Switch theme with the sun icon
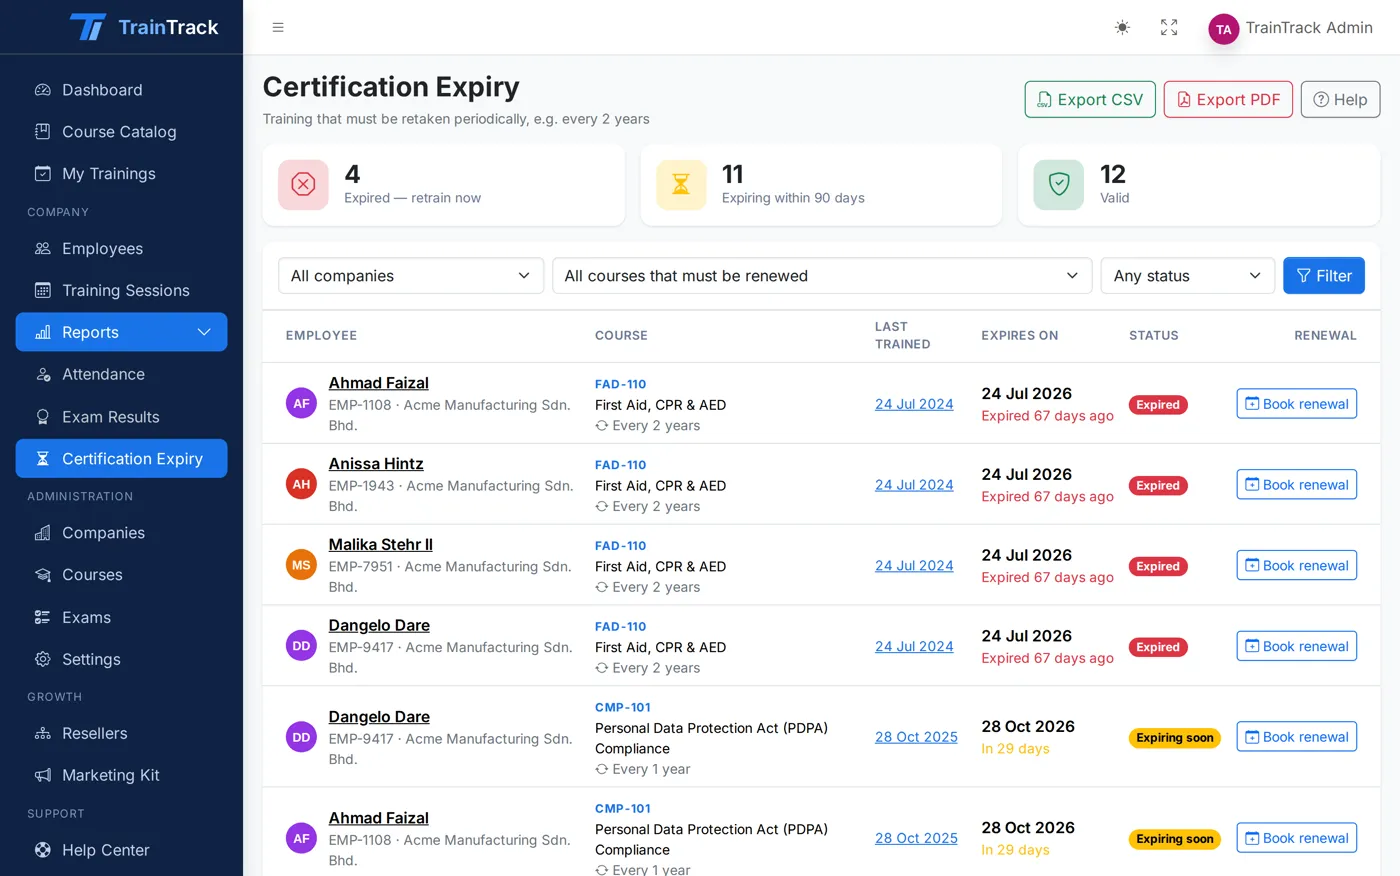Image resolution: width=1400 pixels, height=876 pixels. click(x=1122, y=27)
